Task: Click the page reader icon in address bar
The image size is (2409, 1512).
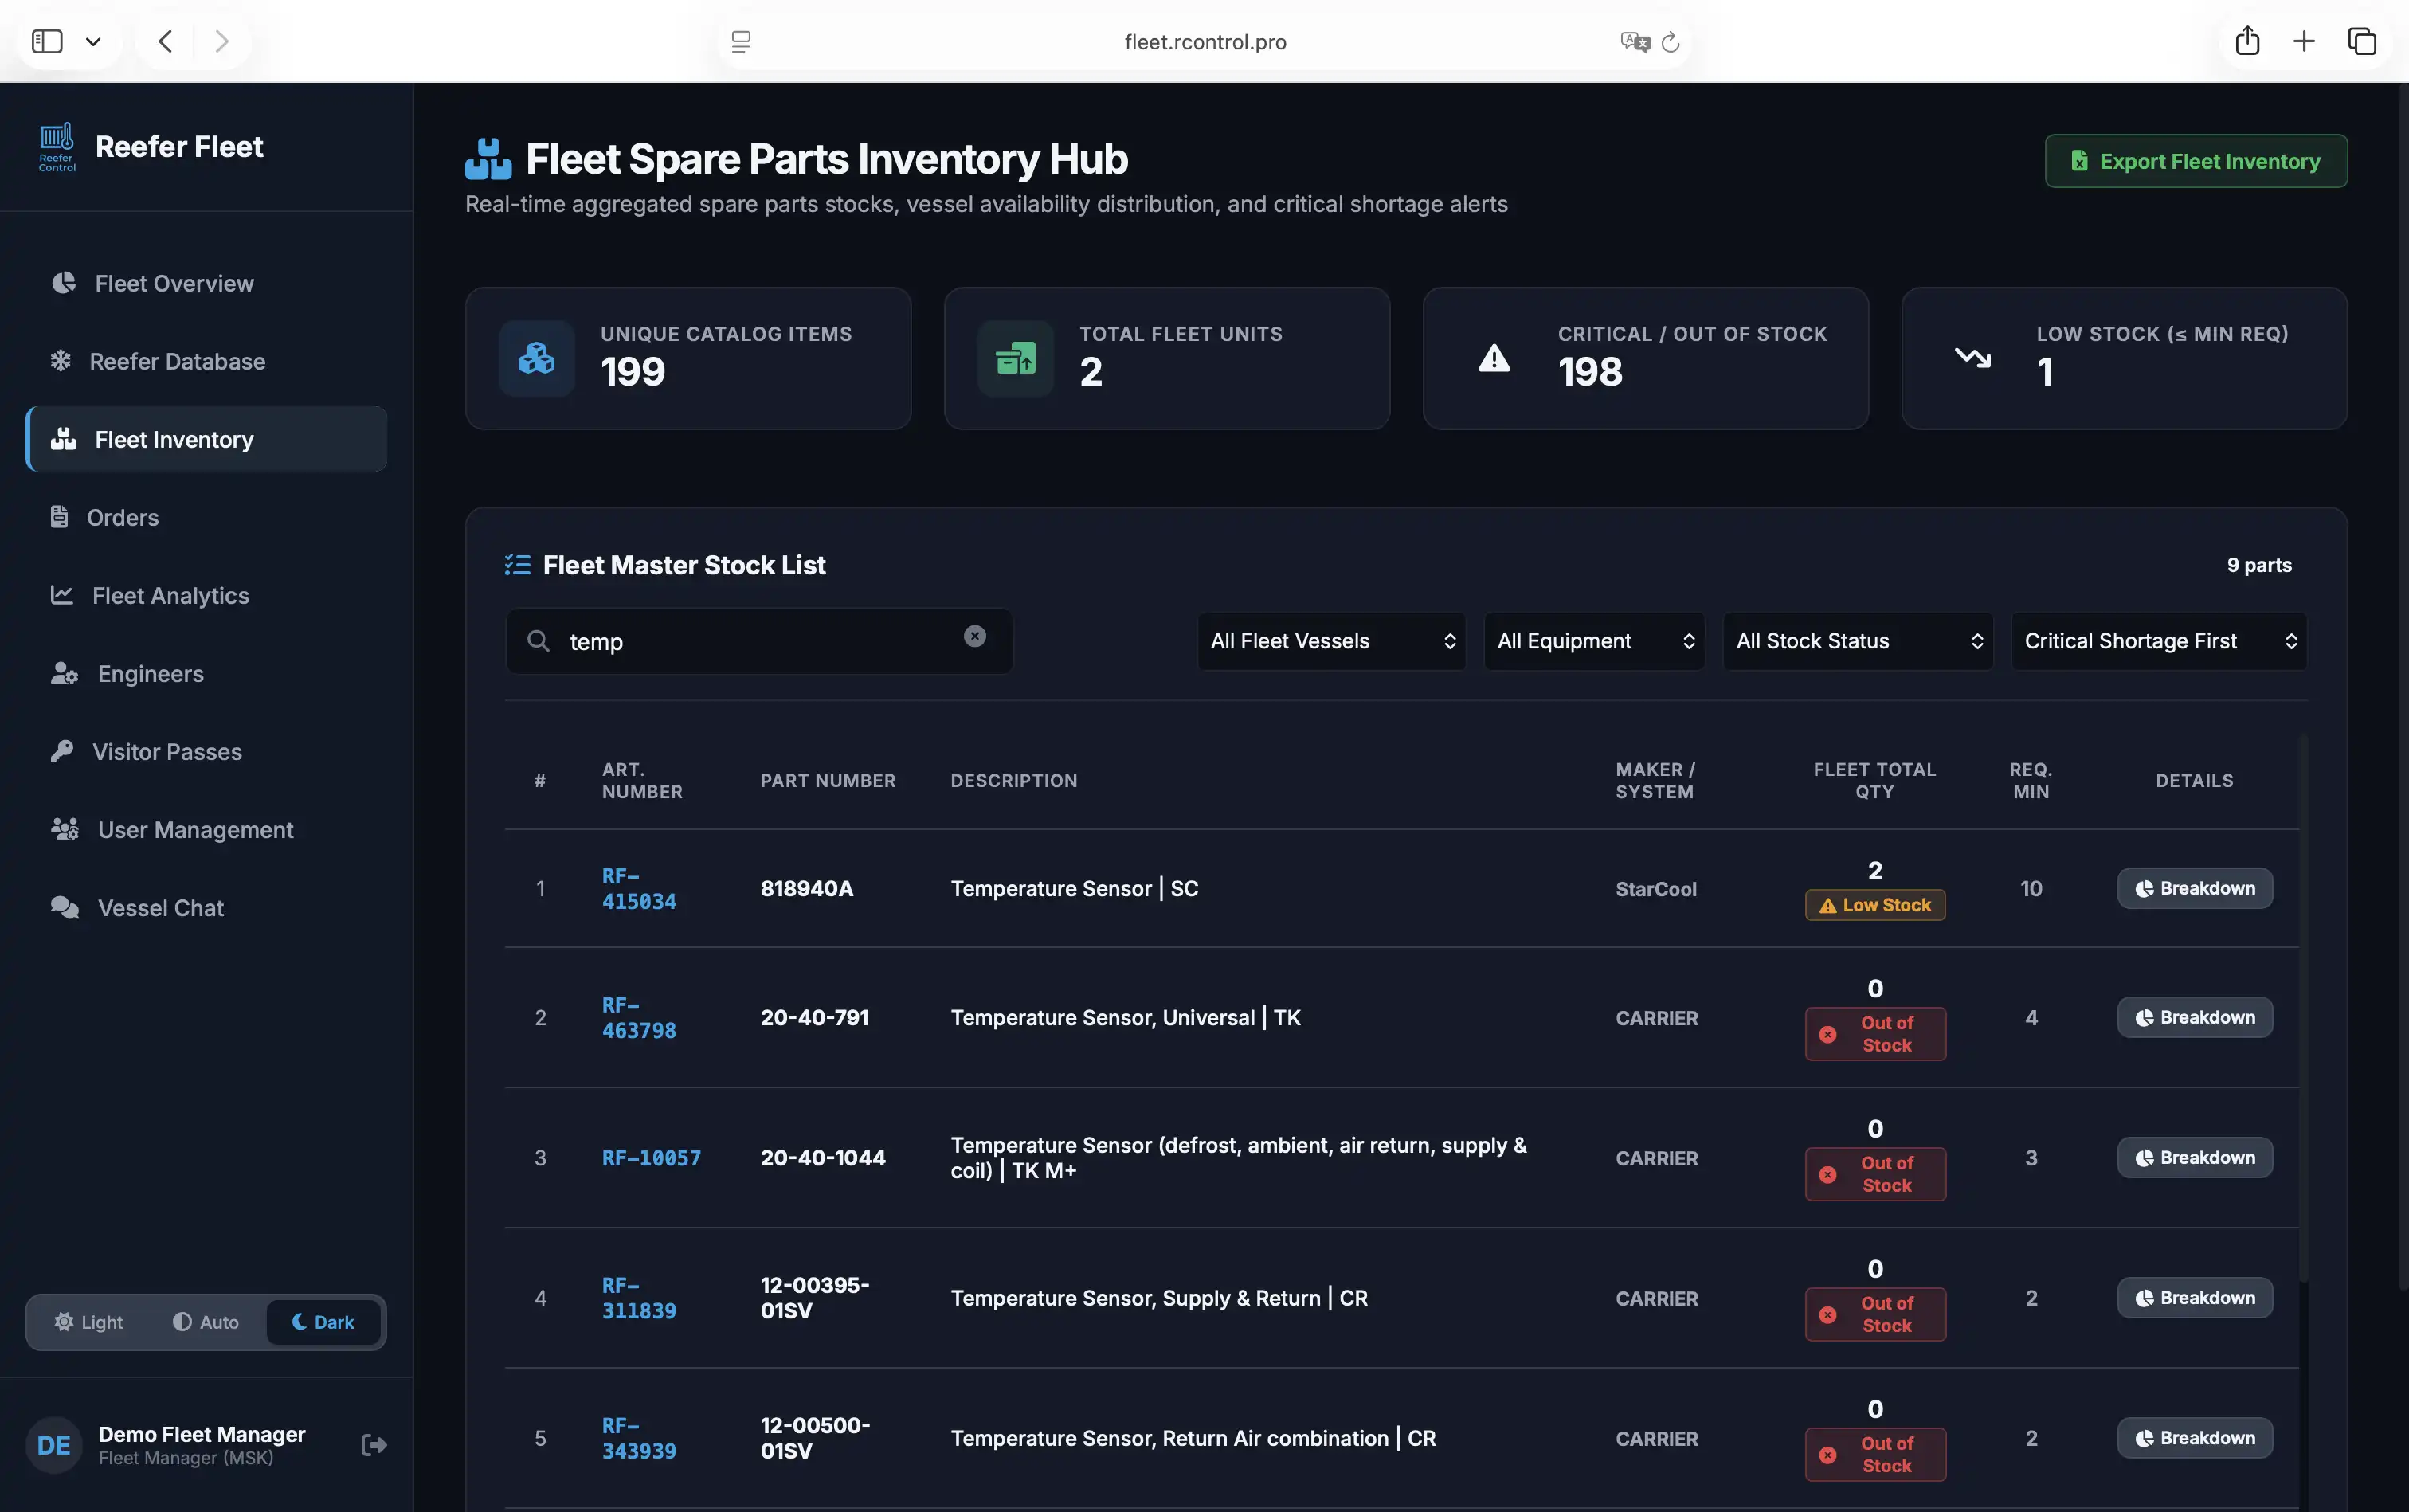Action: tap(741, 42)
